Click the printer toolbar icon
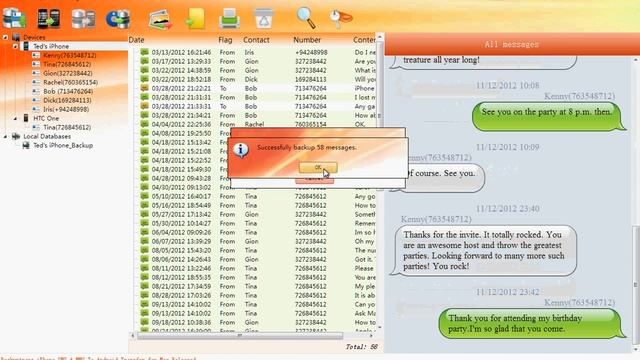640x360 pixels. point(229,19)
